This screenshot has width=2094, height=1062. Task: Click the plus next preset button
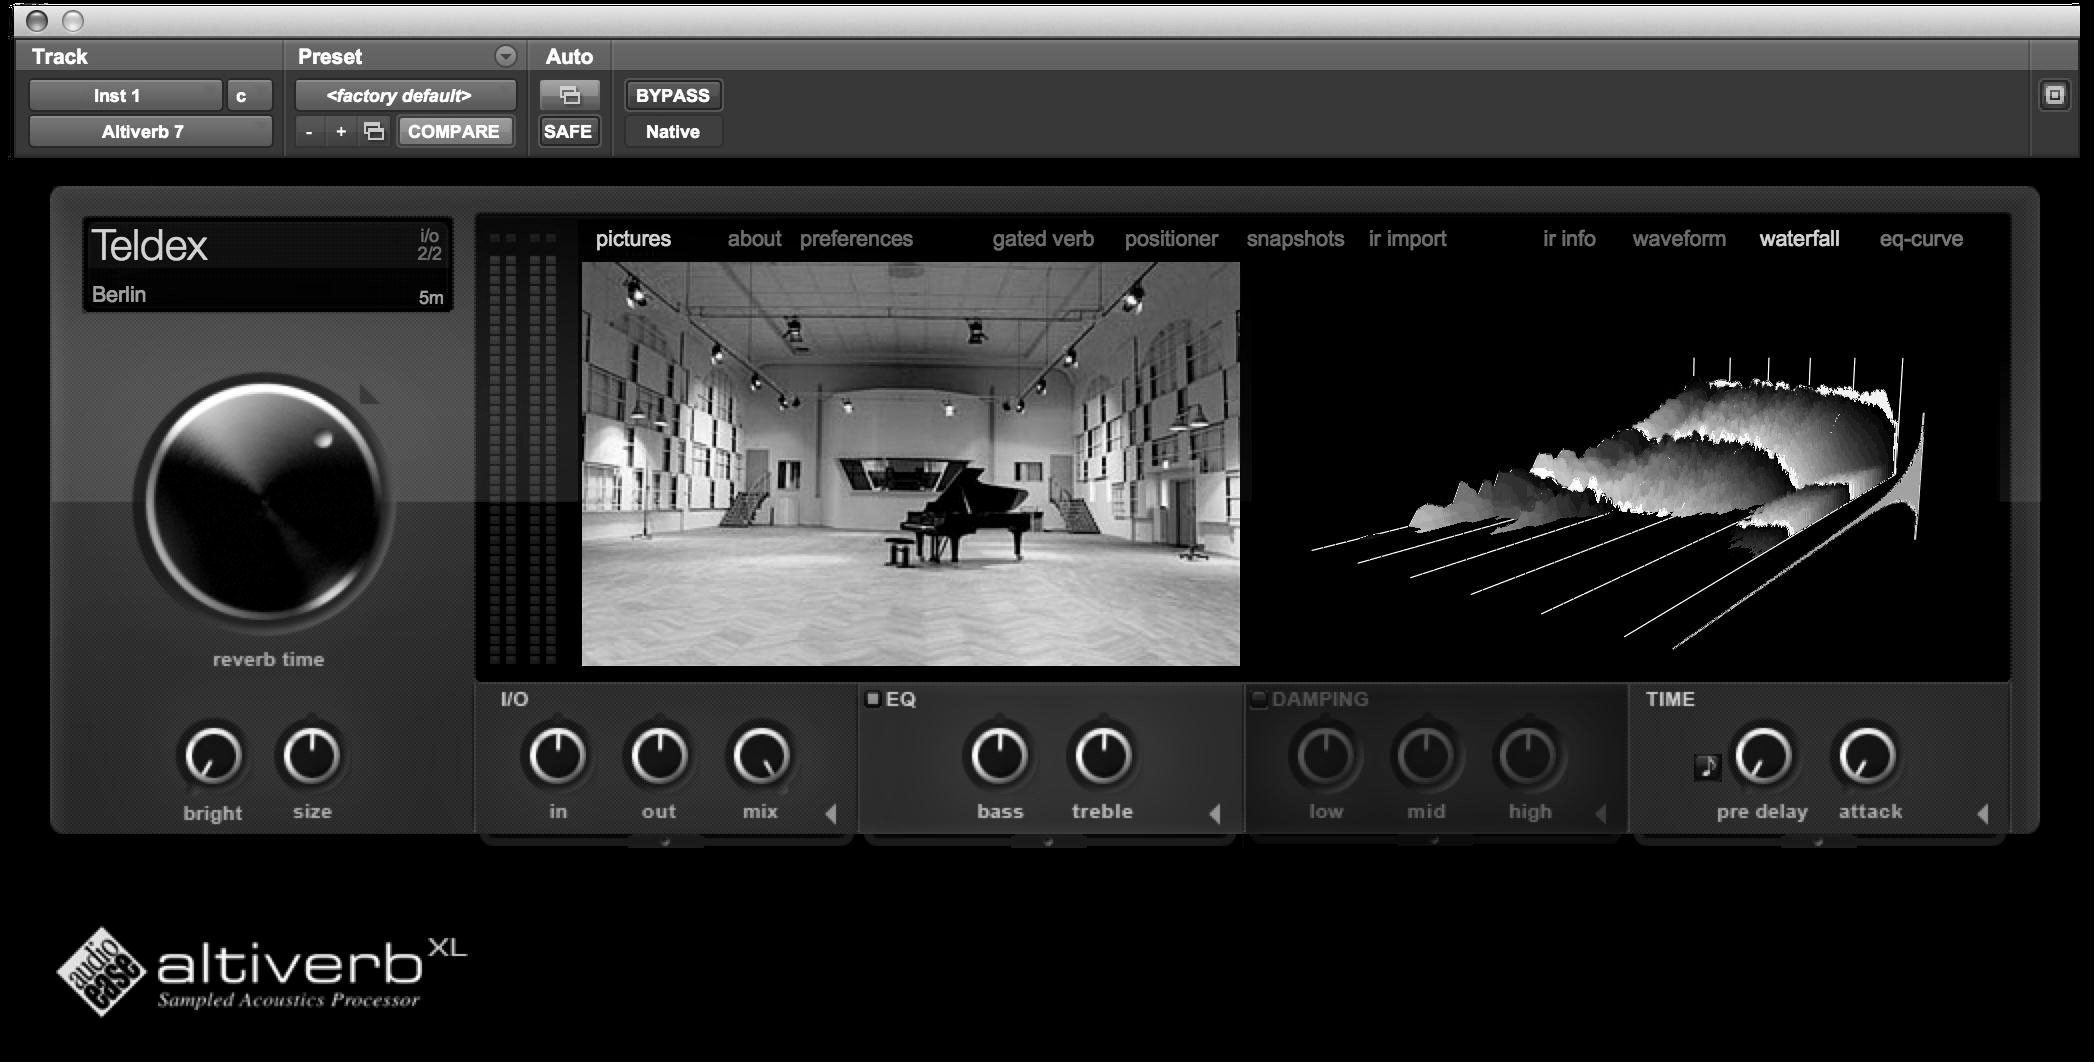341,131
